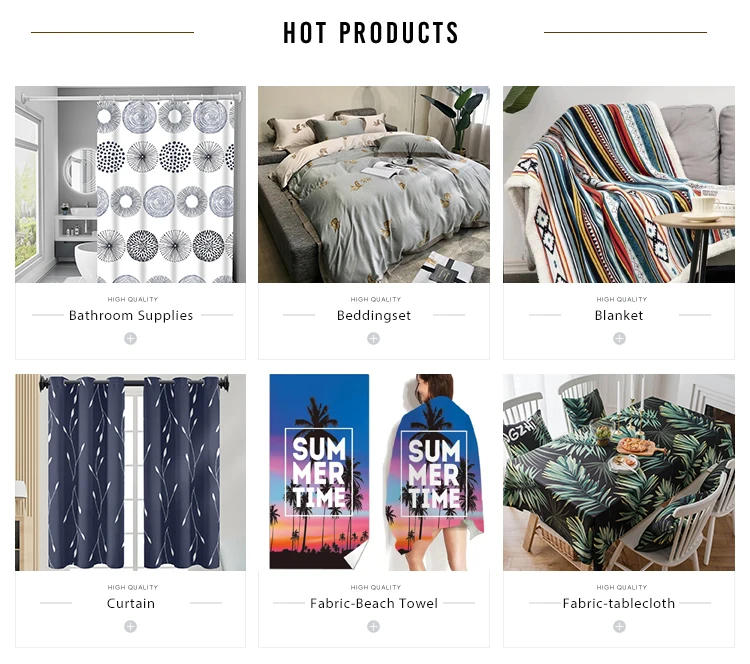Image resolution: width=750 pixels, height=664 pixels.
Task: View the shower curtain product image
Action: pyautogui.click(x=131, y=185)
